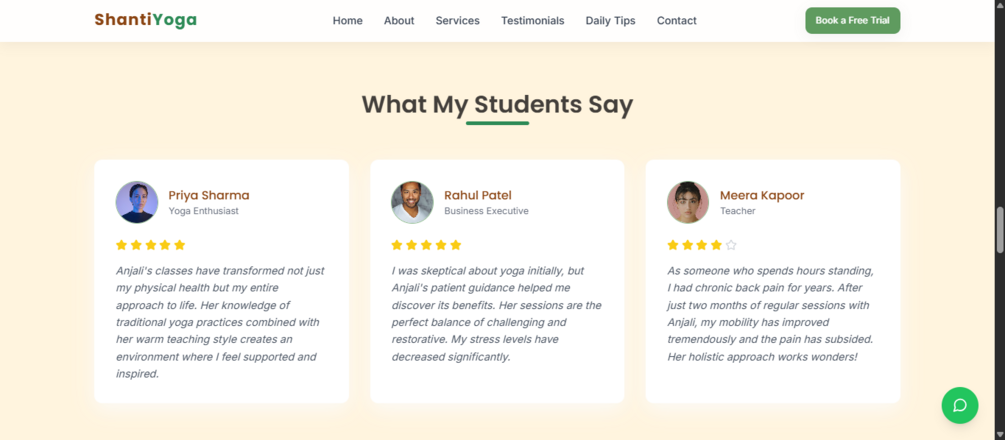Click Priya Sharma's profile avatar
This screenshot has width=1005, height=440.
tap(137, 202)
